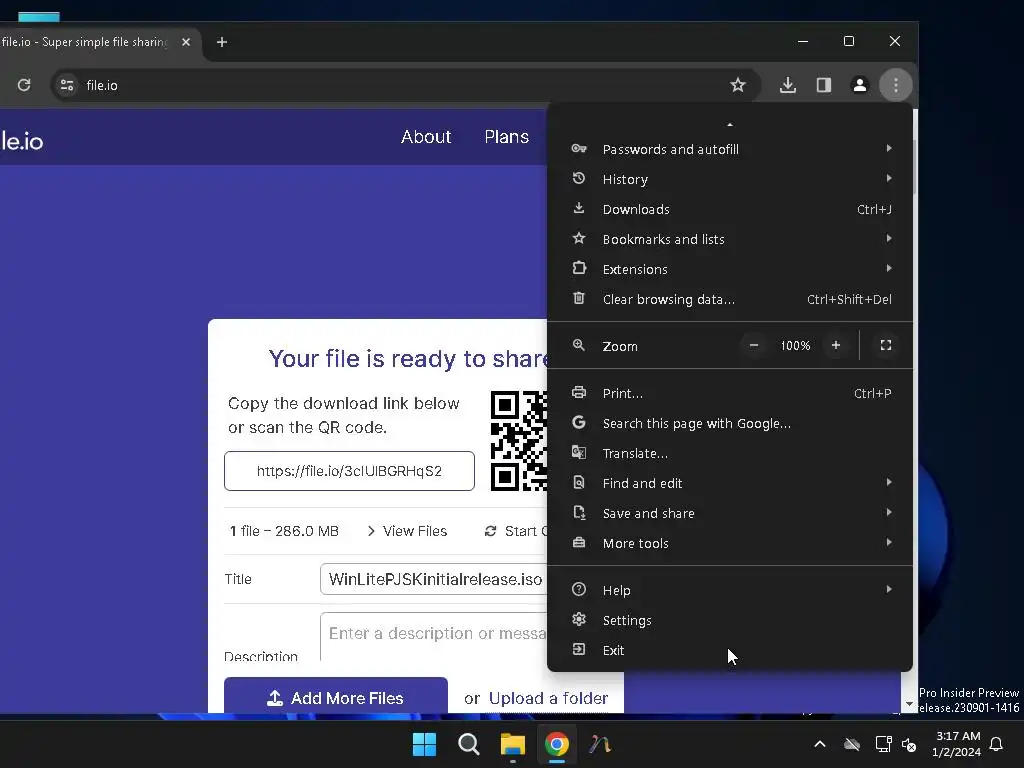Click the exit icon beside Exit
Screen dimensions: 1024x768
[x=579, y=649]
